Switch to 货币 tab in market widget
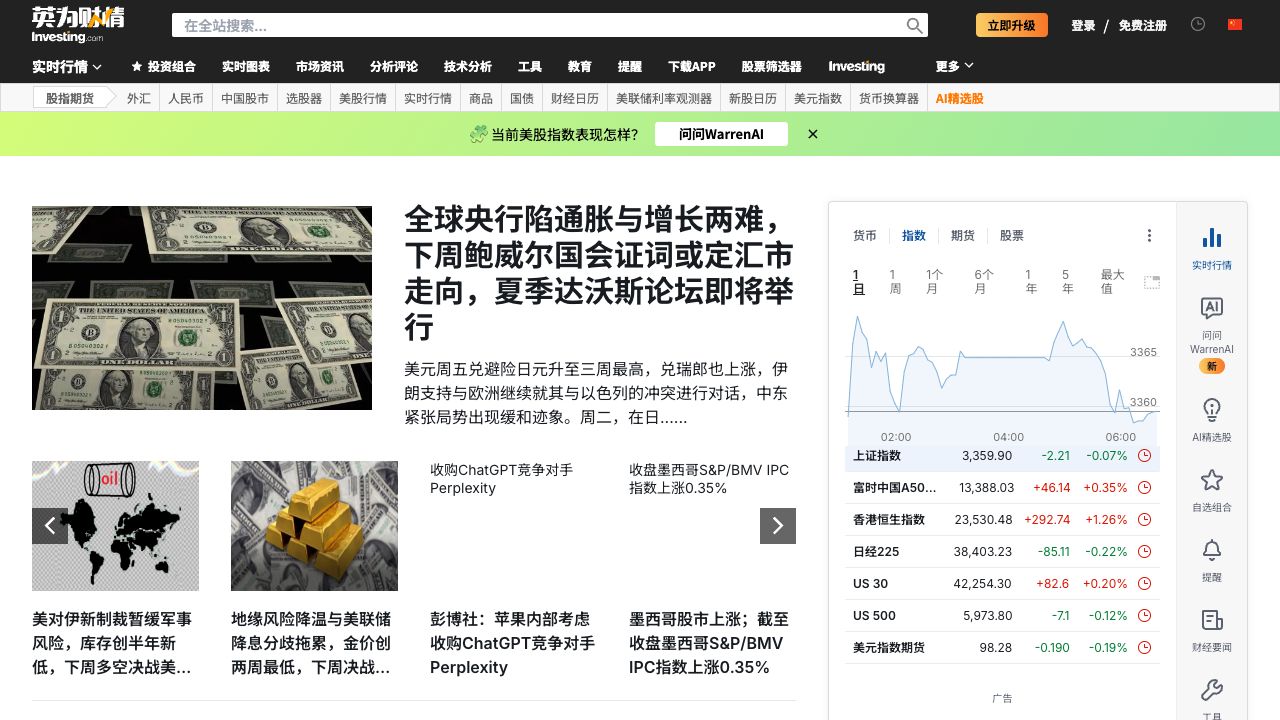This screenshot has width=1280, height=720. click(864, 236)
